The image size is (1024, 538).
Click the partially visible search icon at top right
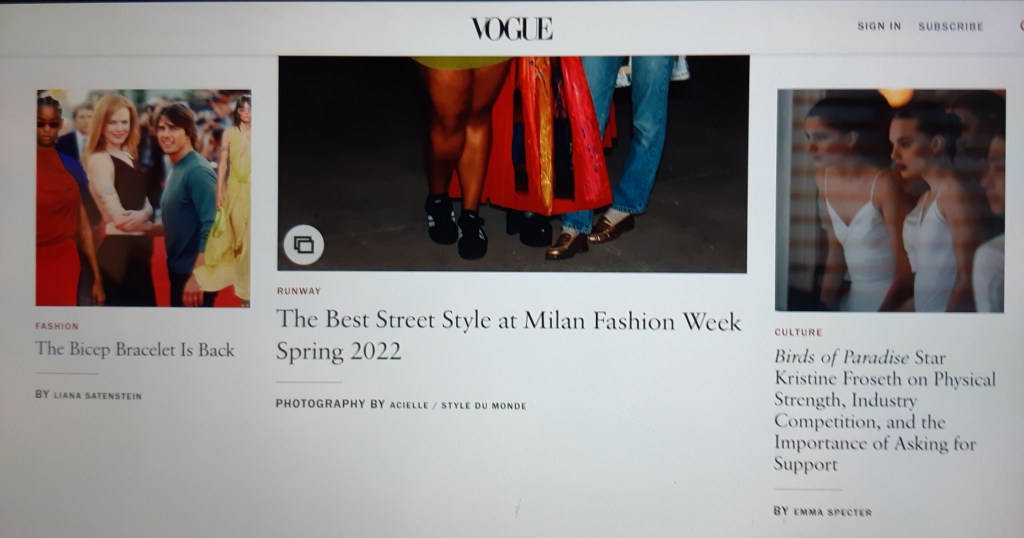point(1021,26)
